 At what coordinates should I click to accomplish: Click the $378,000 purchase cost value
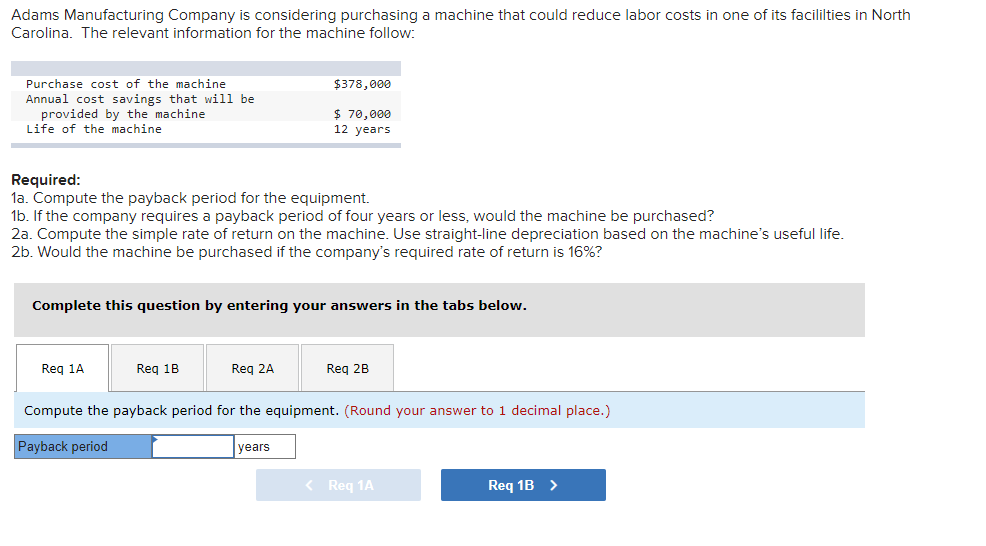coord(362,84)
